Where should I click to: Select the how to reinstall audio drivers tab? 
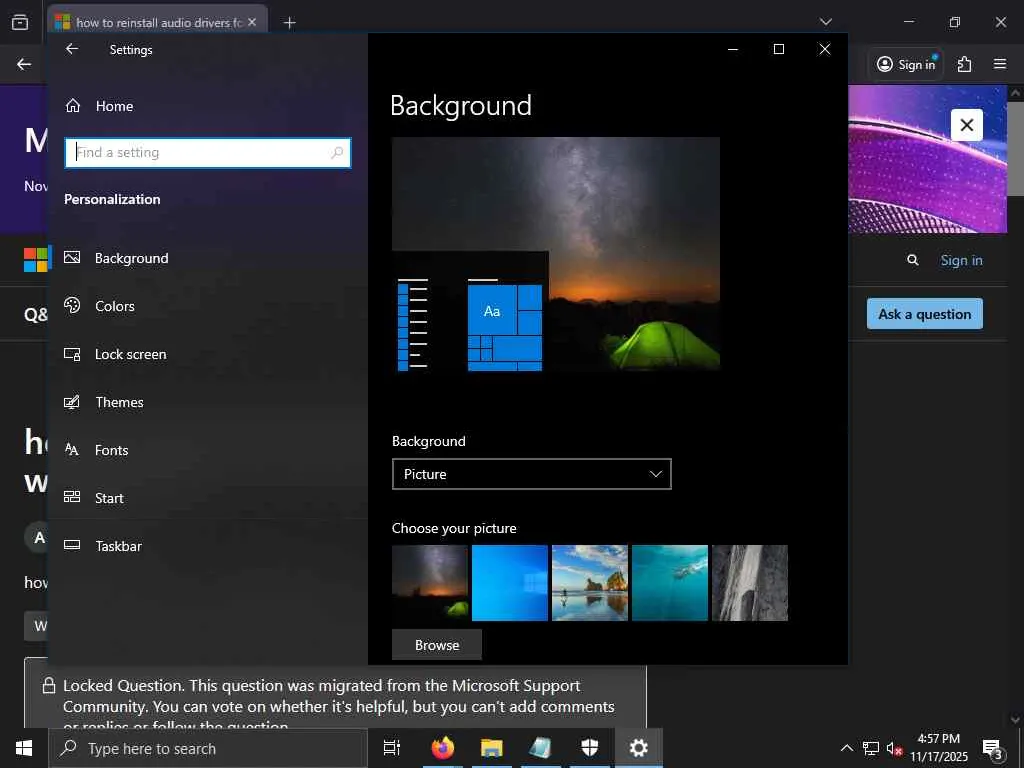(x=157, y=22)
